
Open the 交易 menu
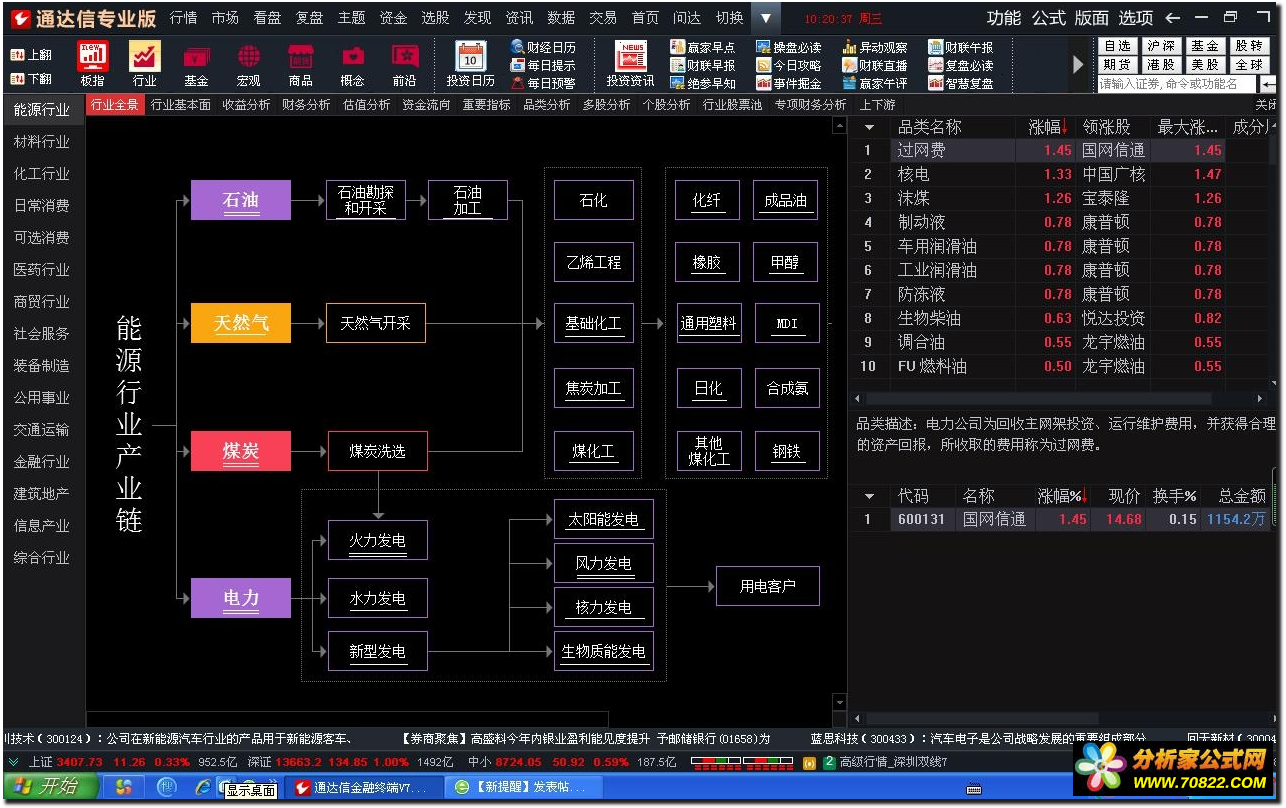603,18
